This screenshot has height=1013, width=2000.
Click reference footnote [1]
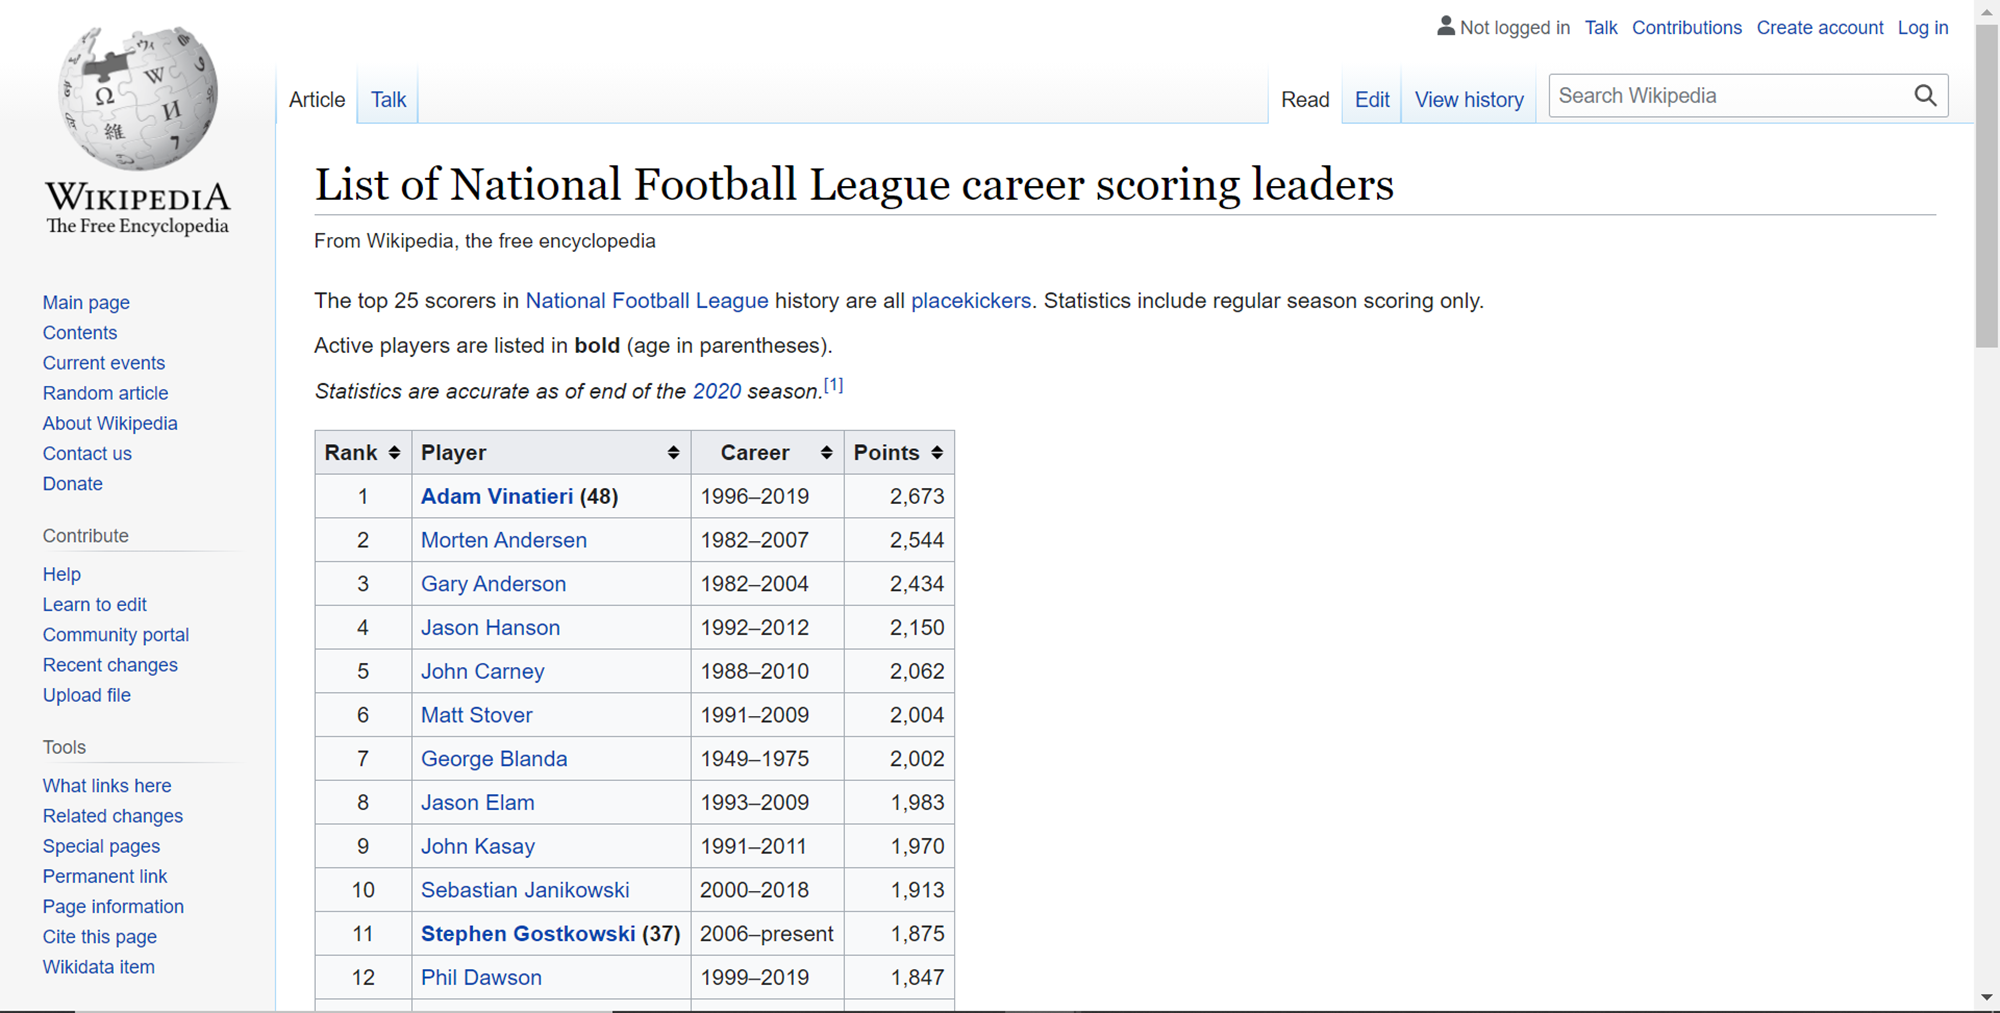coord(834,385)
